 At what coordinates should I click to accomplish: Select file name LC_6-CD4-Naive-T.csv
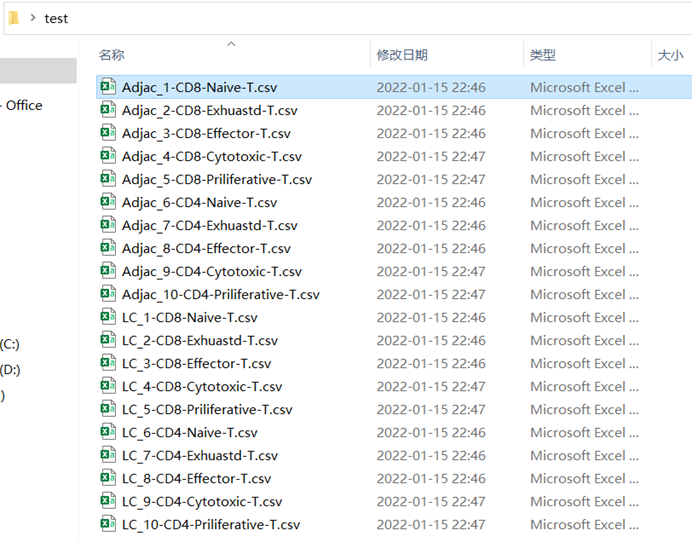[x=190, y=432]
